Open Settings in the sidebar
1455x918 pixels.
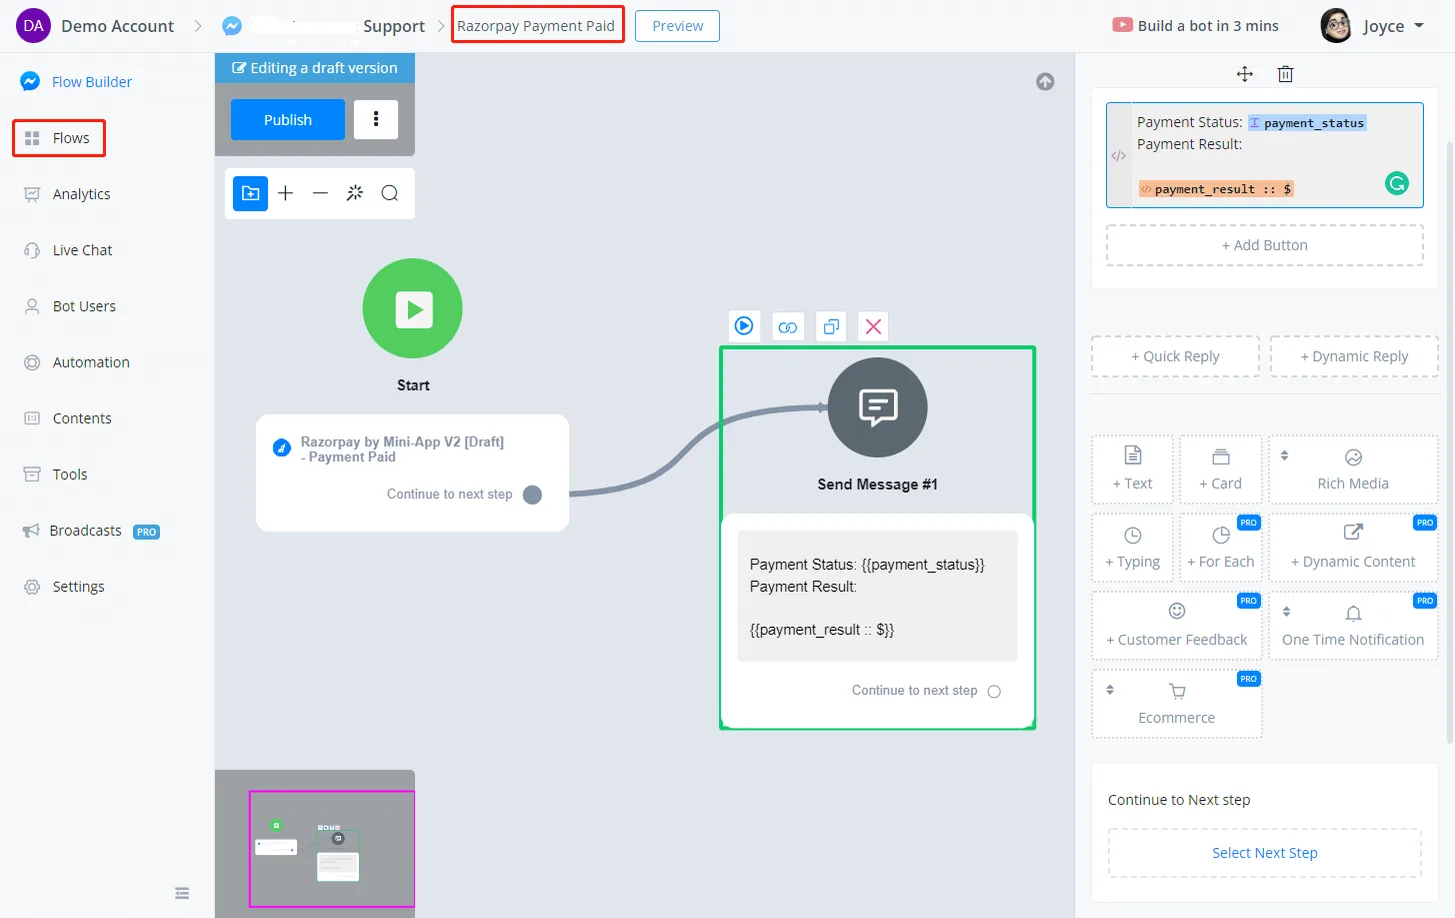coord(64,587)
